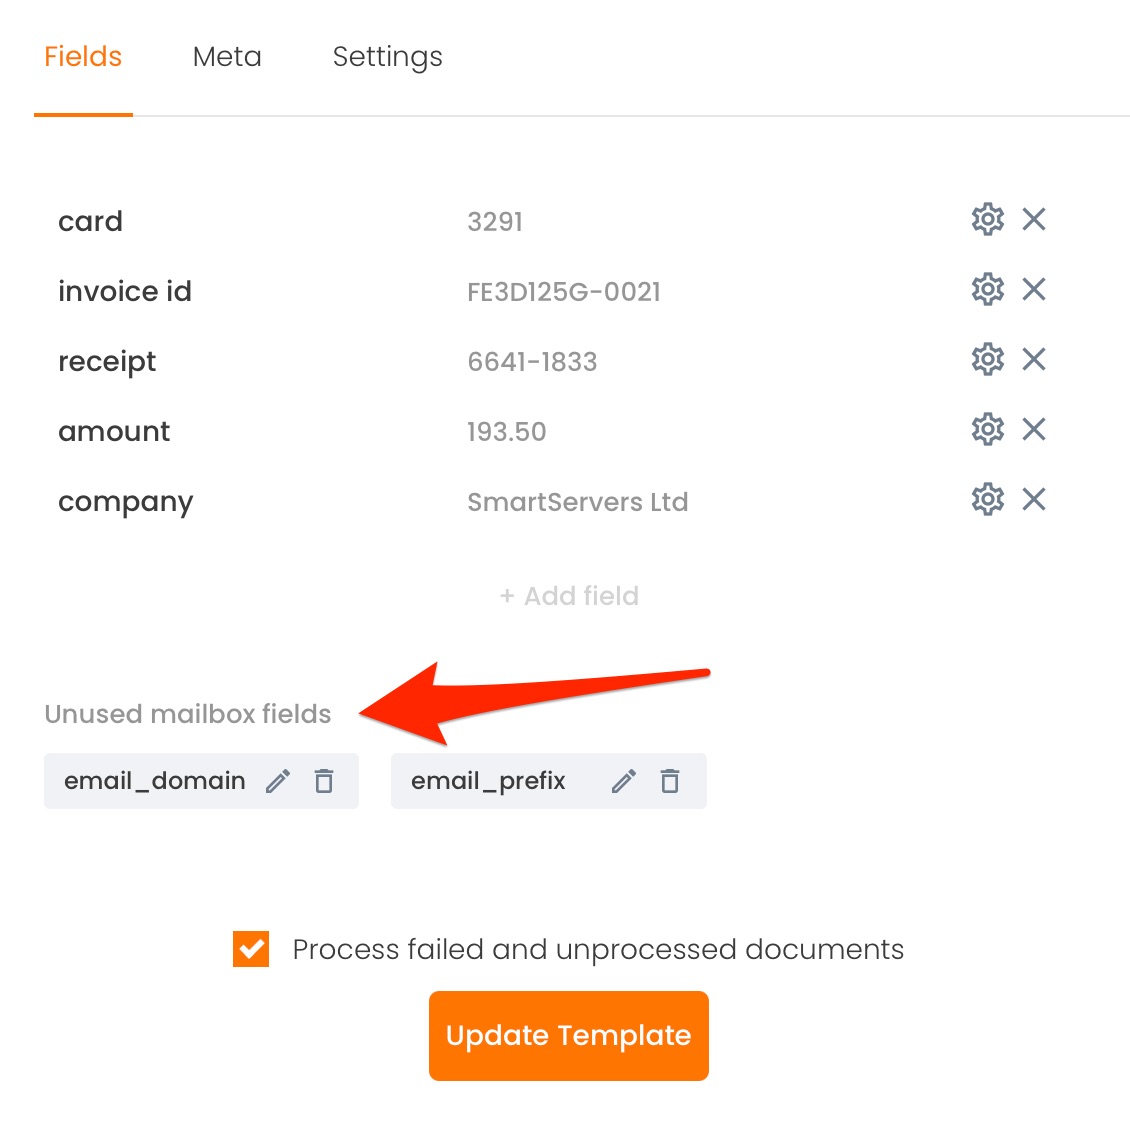Remove the invoice id field
The width and height of the screenshot is (1130, 1146).
click(1034, 290)
